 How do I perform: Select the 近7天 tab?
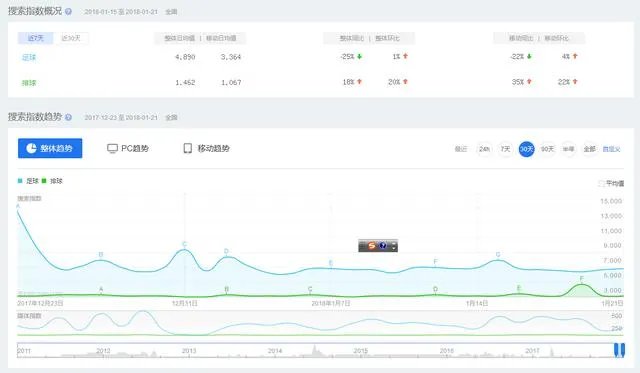coord(36,38)
